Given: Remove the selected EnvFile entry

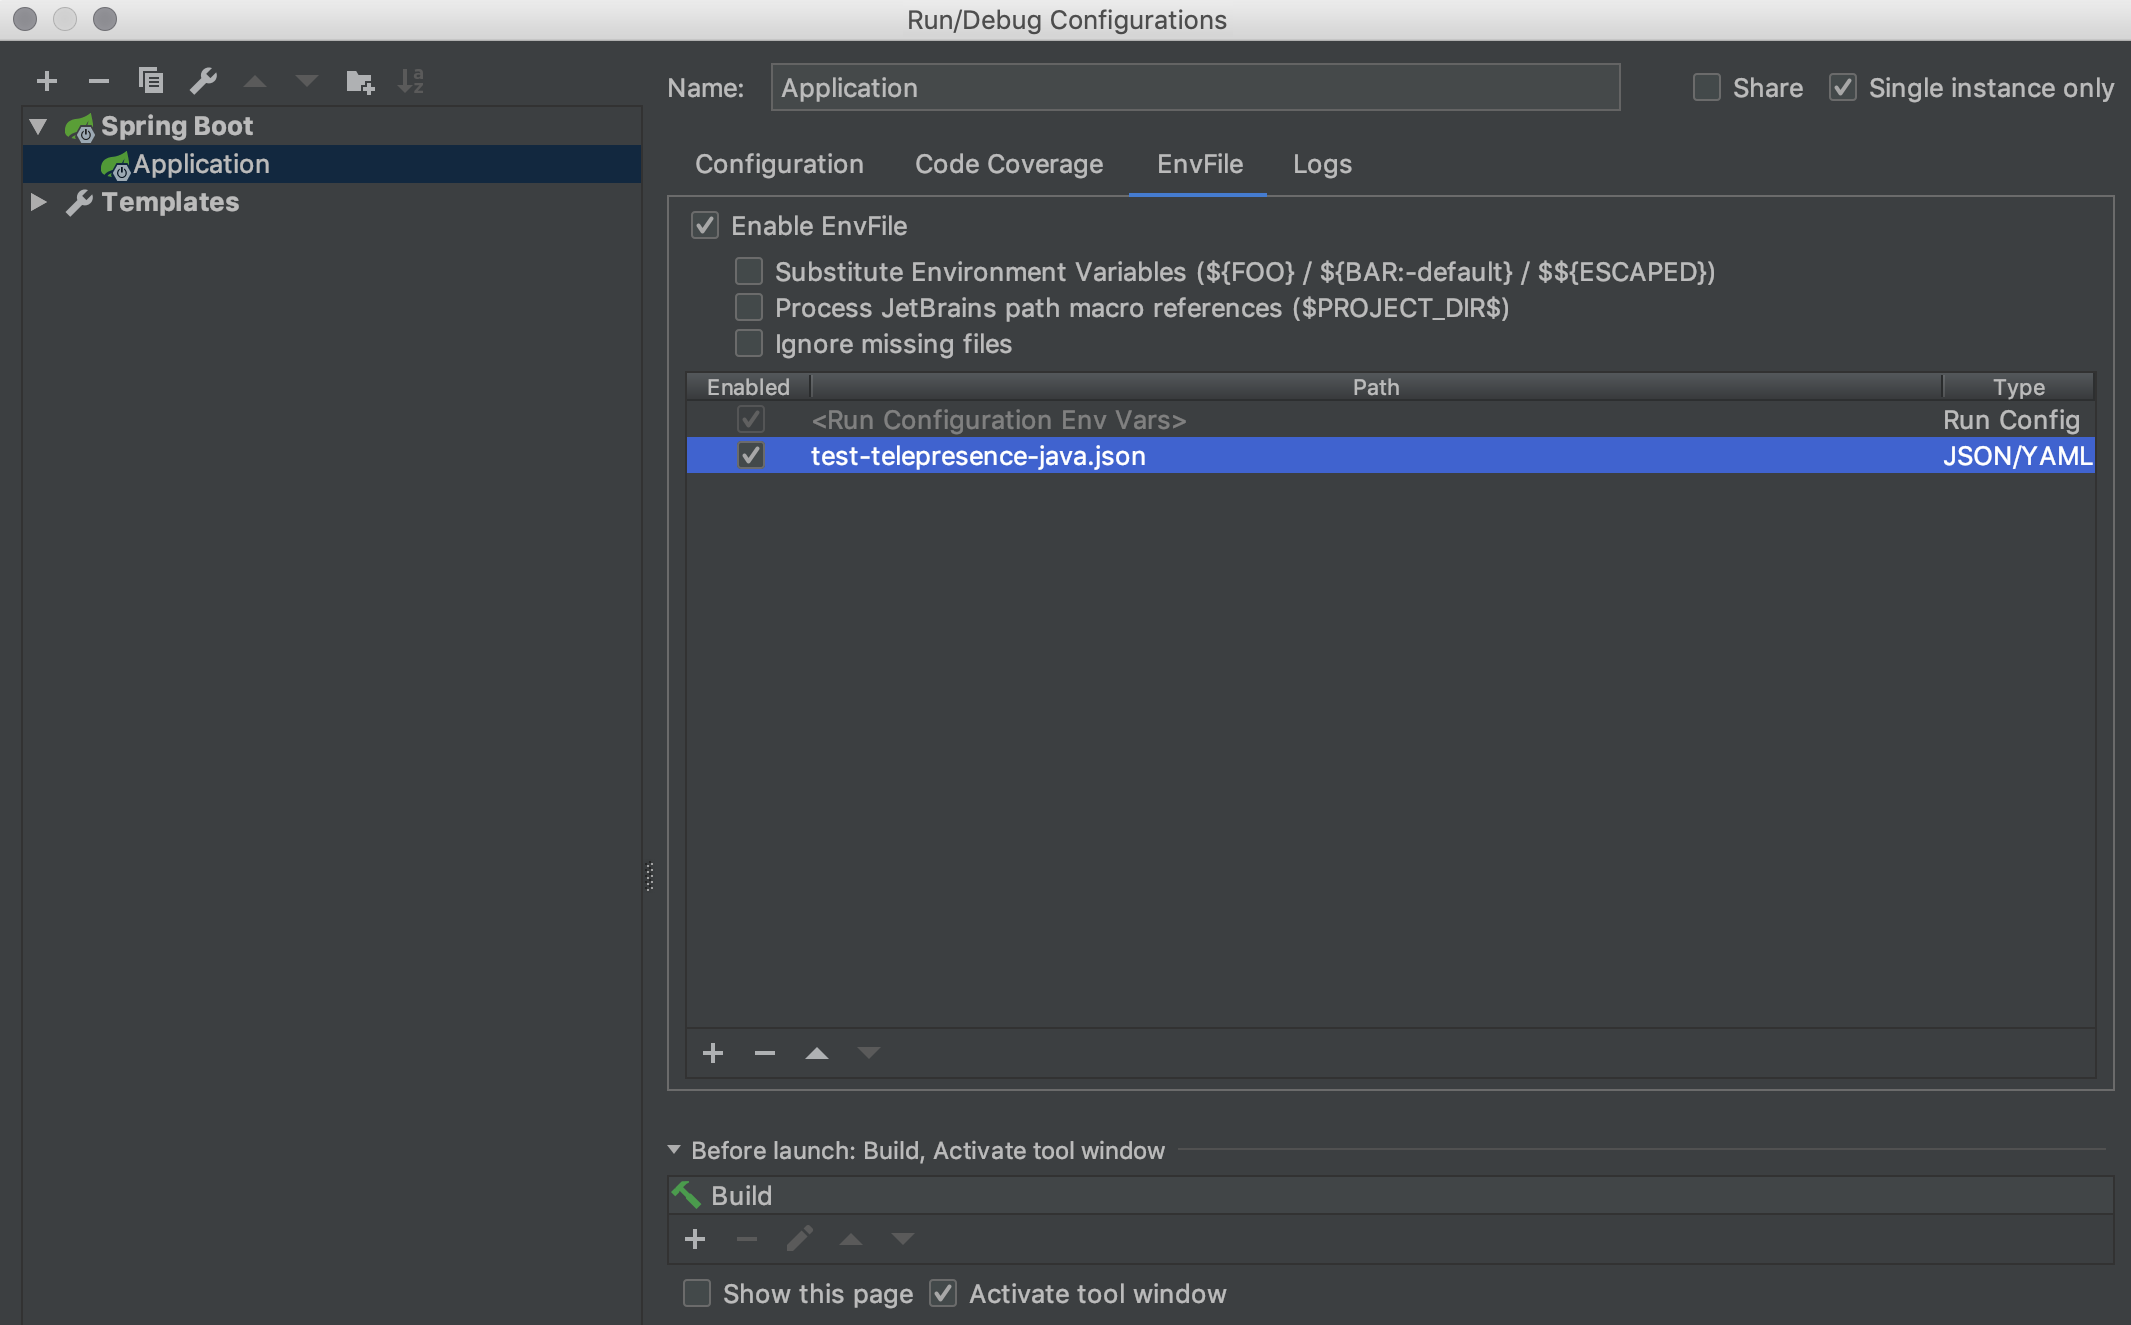Looking at the screenshot, I should click(765, 1053).
